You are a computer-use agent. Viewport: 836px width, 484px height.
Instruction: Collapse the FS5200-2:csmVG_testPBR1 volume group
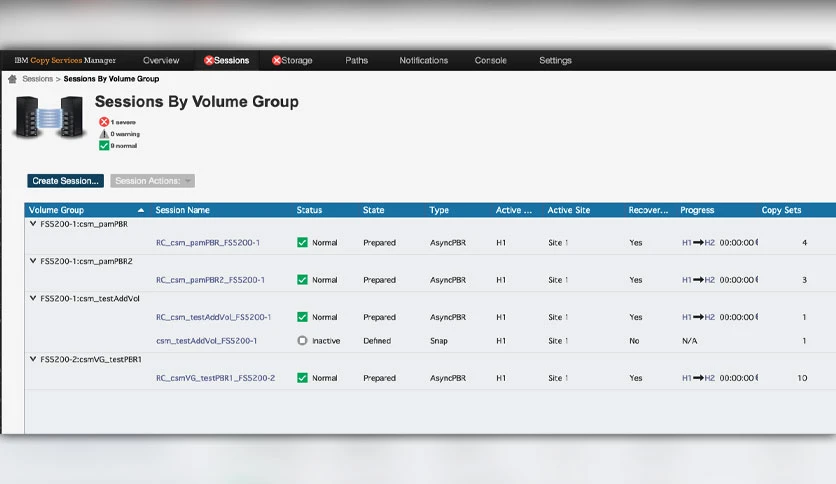click(x=33, y=359)
